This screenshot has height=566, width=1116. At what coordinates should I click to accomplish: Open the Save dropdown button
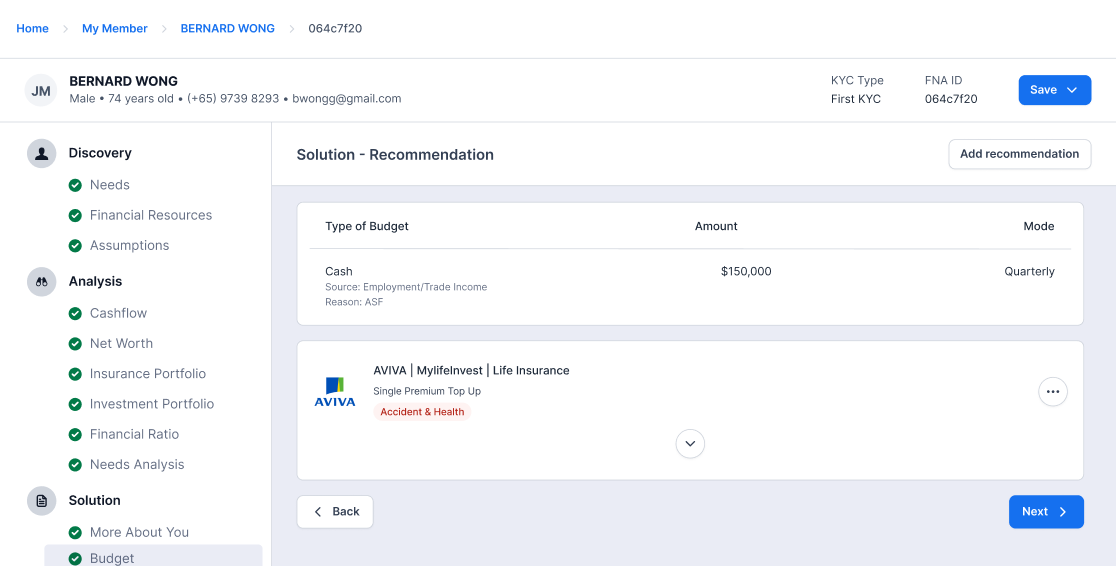point(1054,90)
